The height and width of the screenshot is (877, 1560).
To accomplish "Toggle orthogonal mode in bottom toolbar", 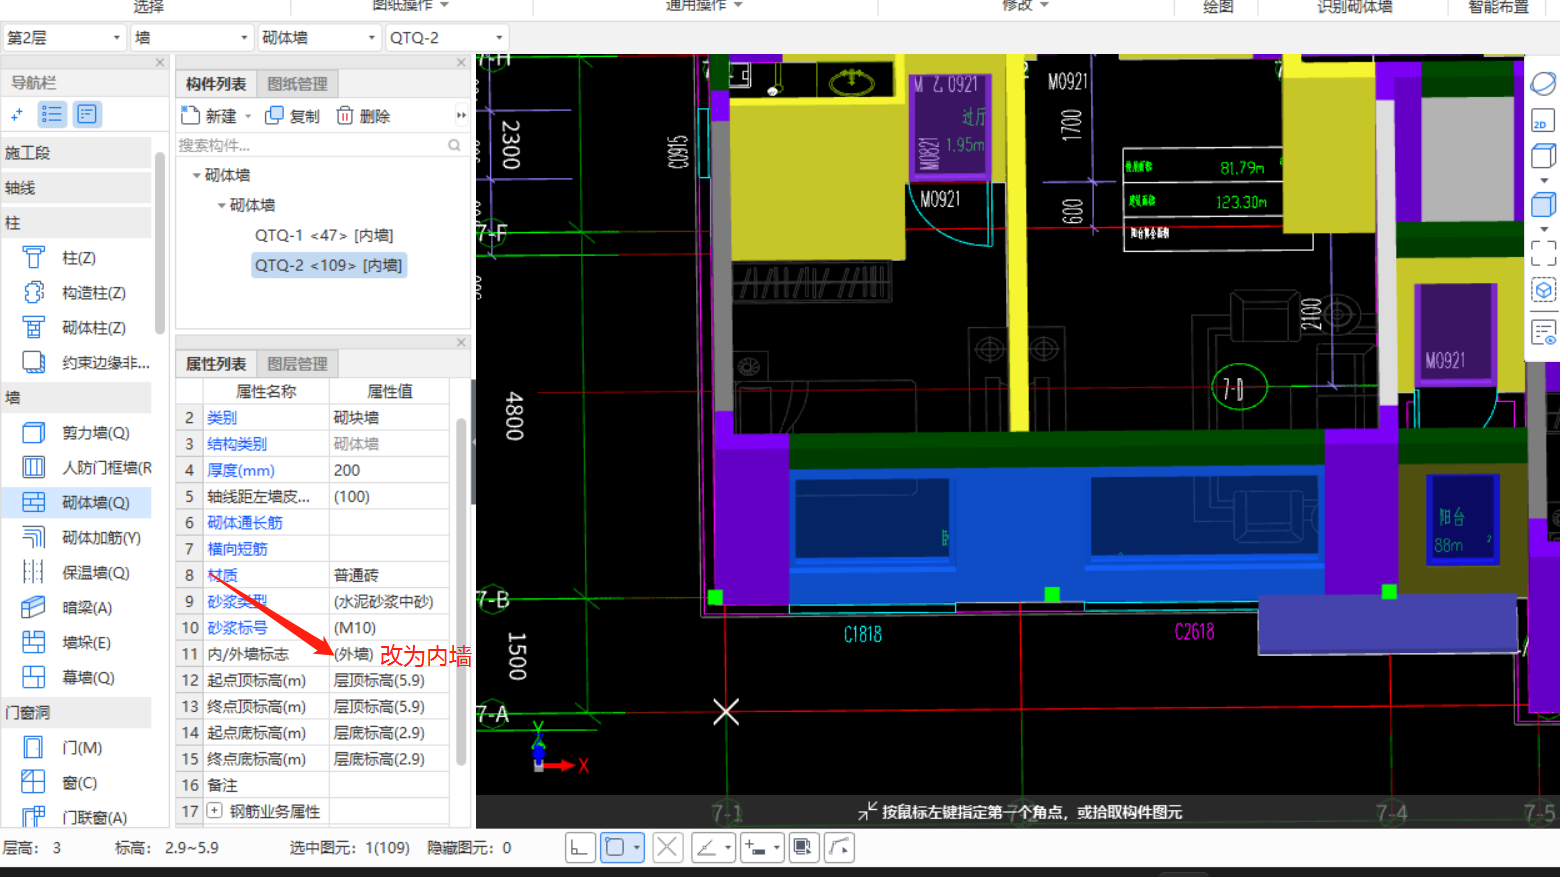I will (x=581, y=848).
